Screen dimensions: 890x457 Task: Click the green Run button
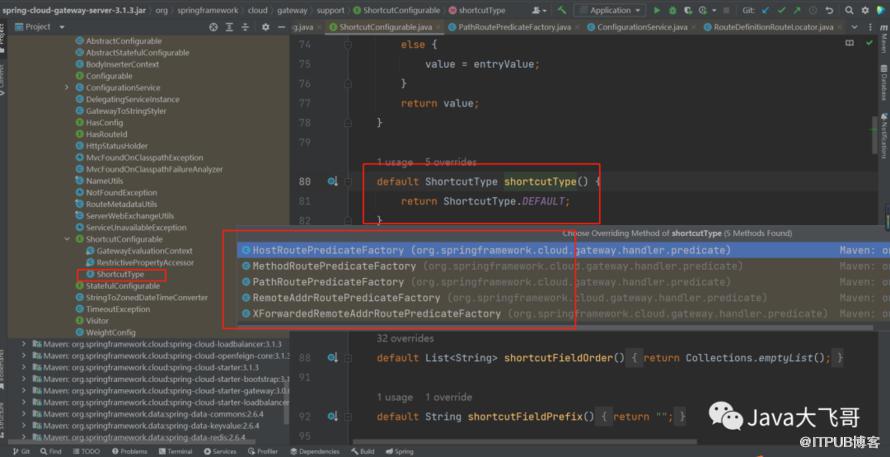657,10
